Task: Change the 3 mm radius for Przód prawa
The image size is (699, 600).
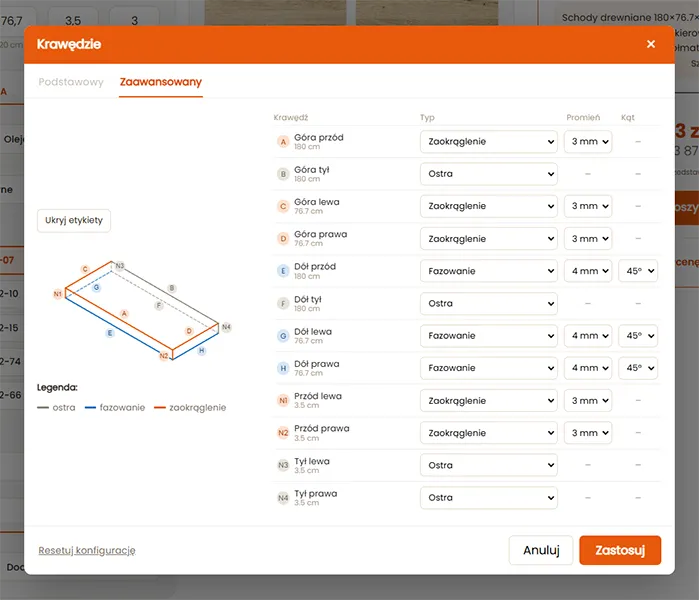Action: (x=588, y=433)
